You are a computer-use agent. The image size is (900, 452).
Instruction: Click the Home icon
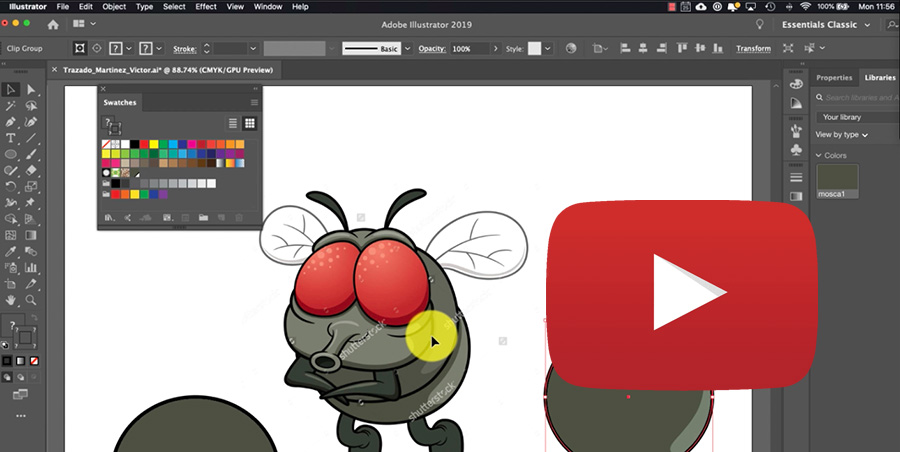[53, 25]
